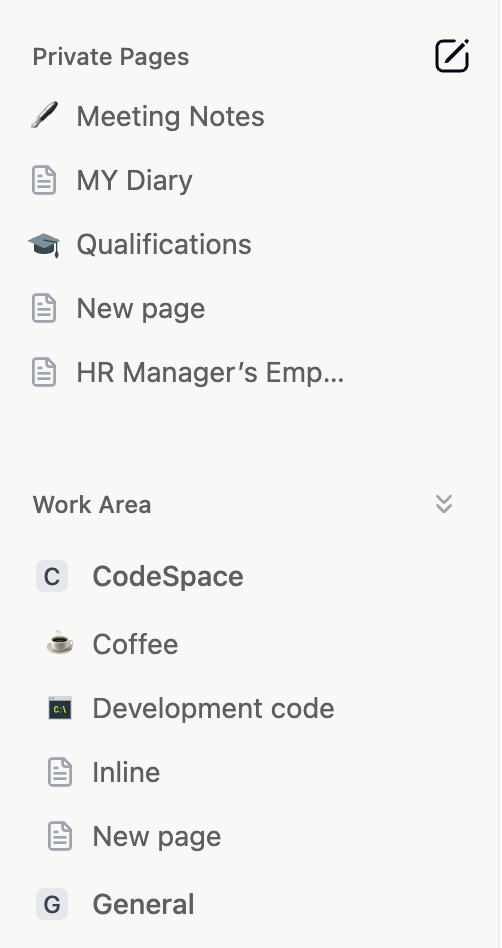Click the Private Pages section header
The image size is (502, 948).
(x=111, y=57)
